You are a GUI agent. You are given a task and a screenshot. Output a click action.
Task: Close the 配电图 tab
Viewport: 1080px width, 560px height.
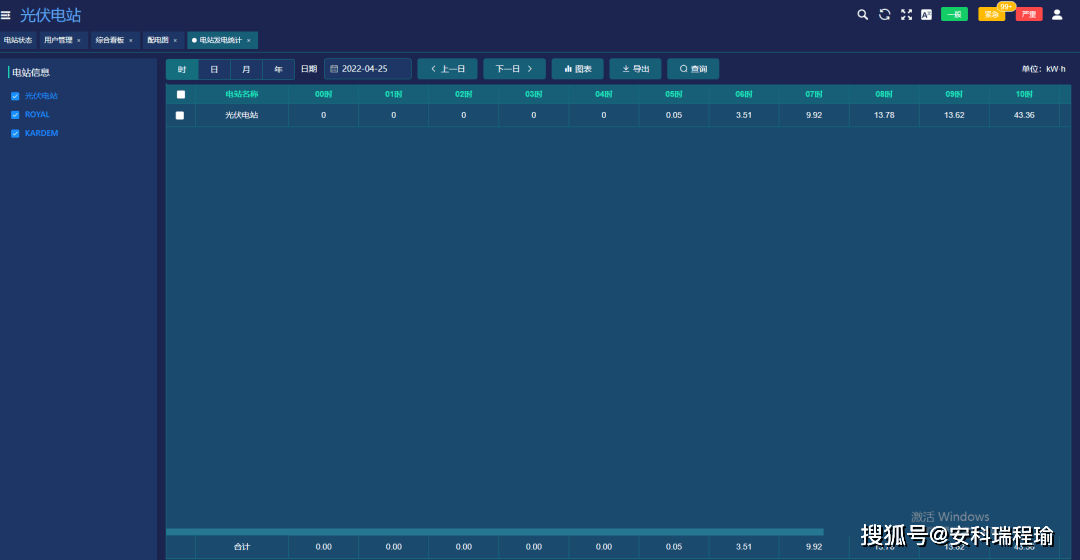(x=175, y=41)
